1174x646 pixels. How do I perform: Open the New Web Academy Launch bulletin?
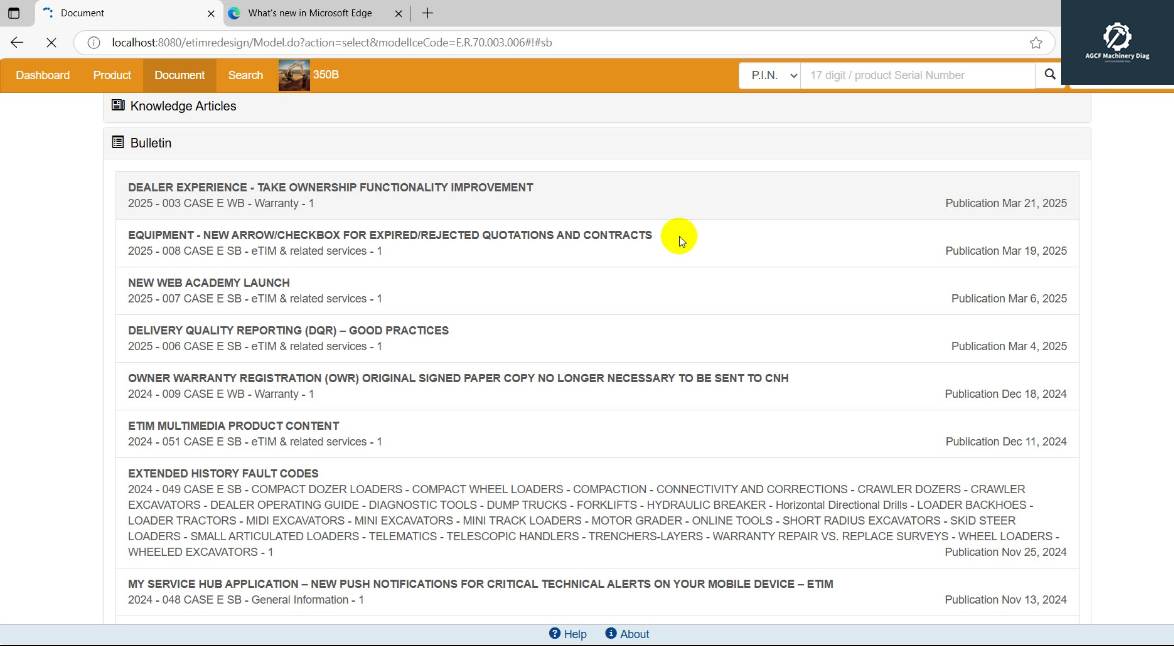pyautogui.click(x=209, y=283)
